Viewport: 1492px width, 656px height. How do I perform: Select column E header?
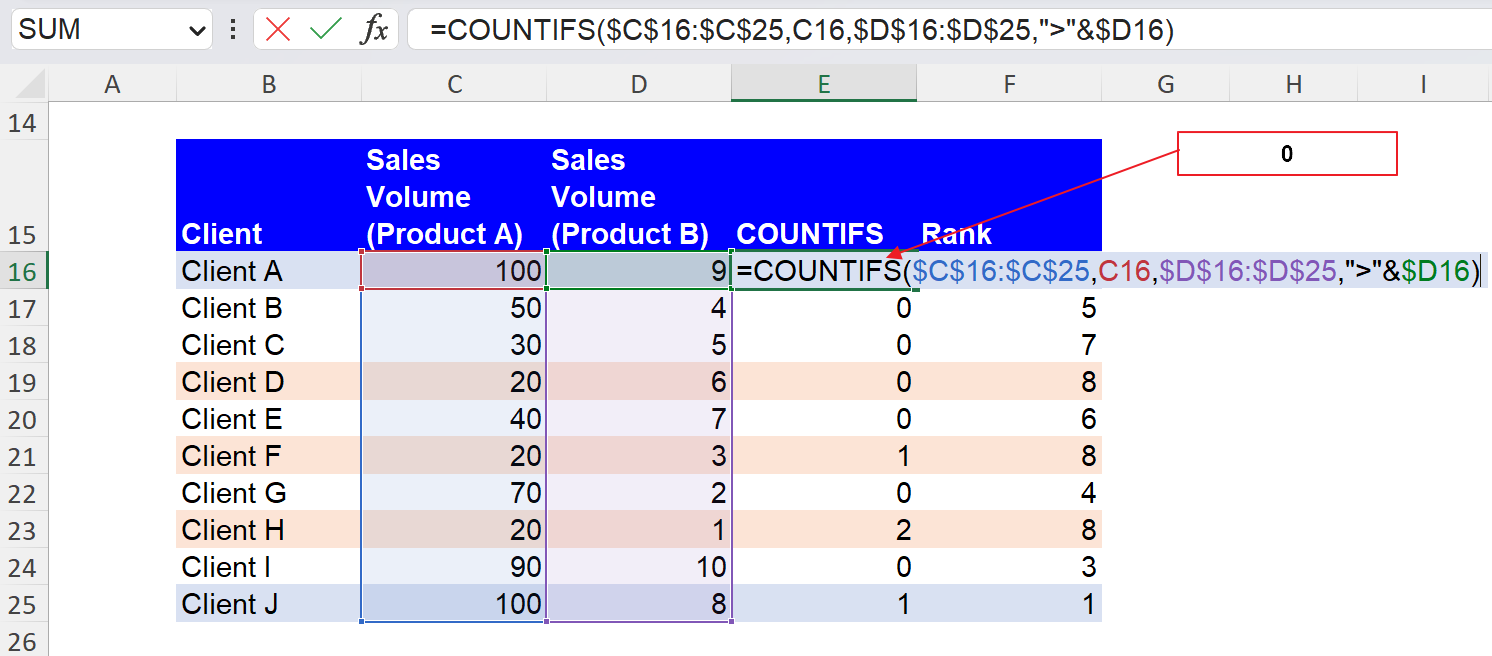[x=824, y=85]
